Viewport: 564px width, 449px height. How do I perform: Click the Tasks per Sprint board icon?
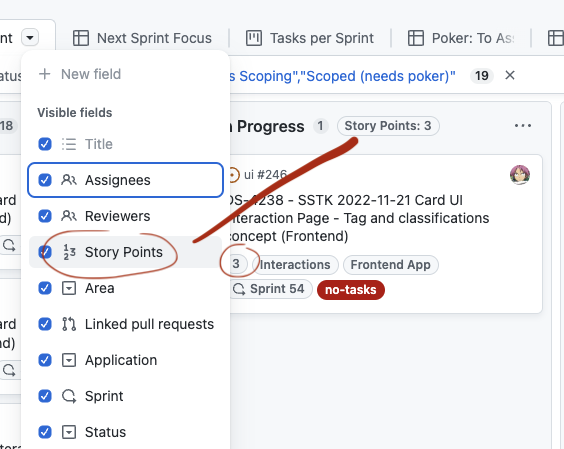(x=254, y=38)
